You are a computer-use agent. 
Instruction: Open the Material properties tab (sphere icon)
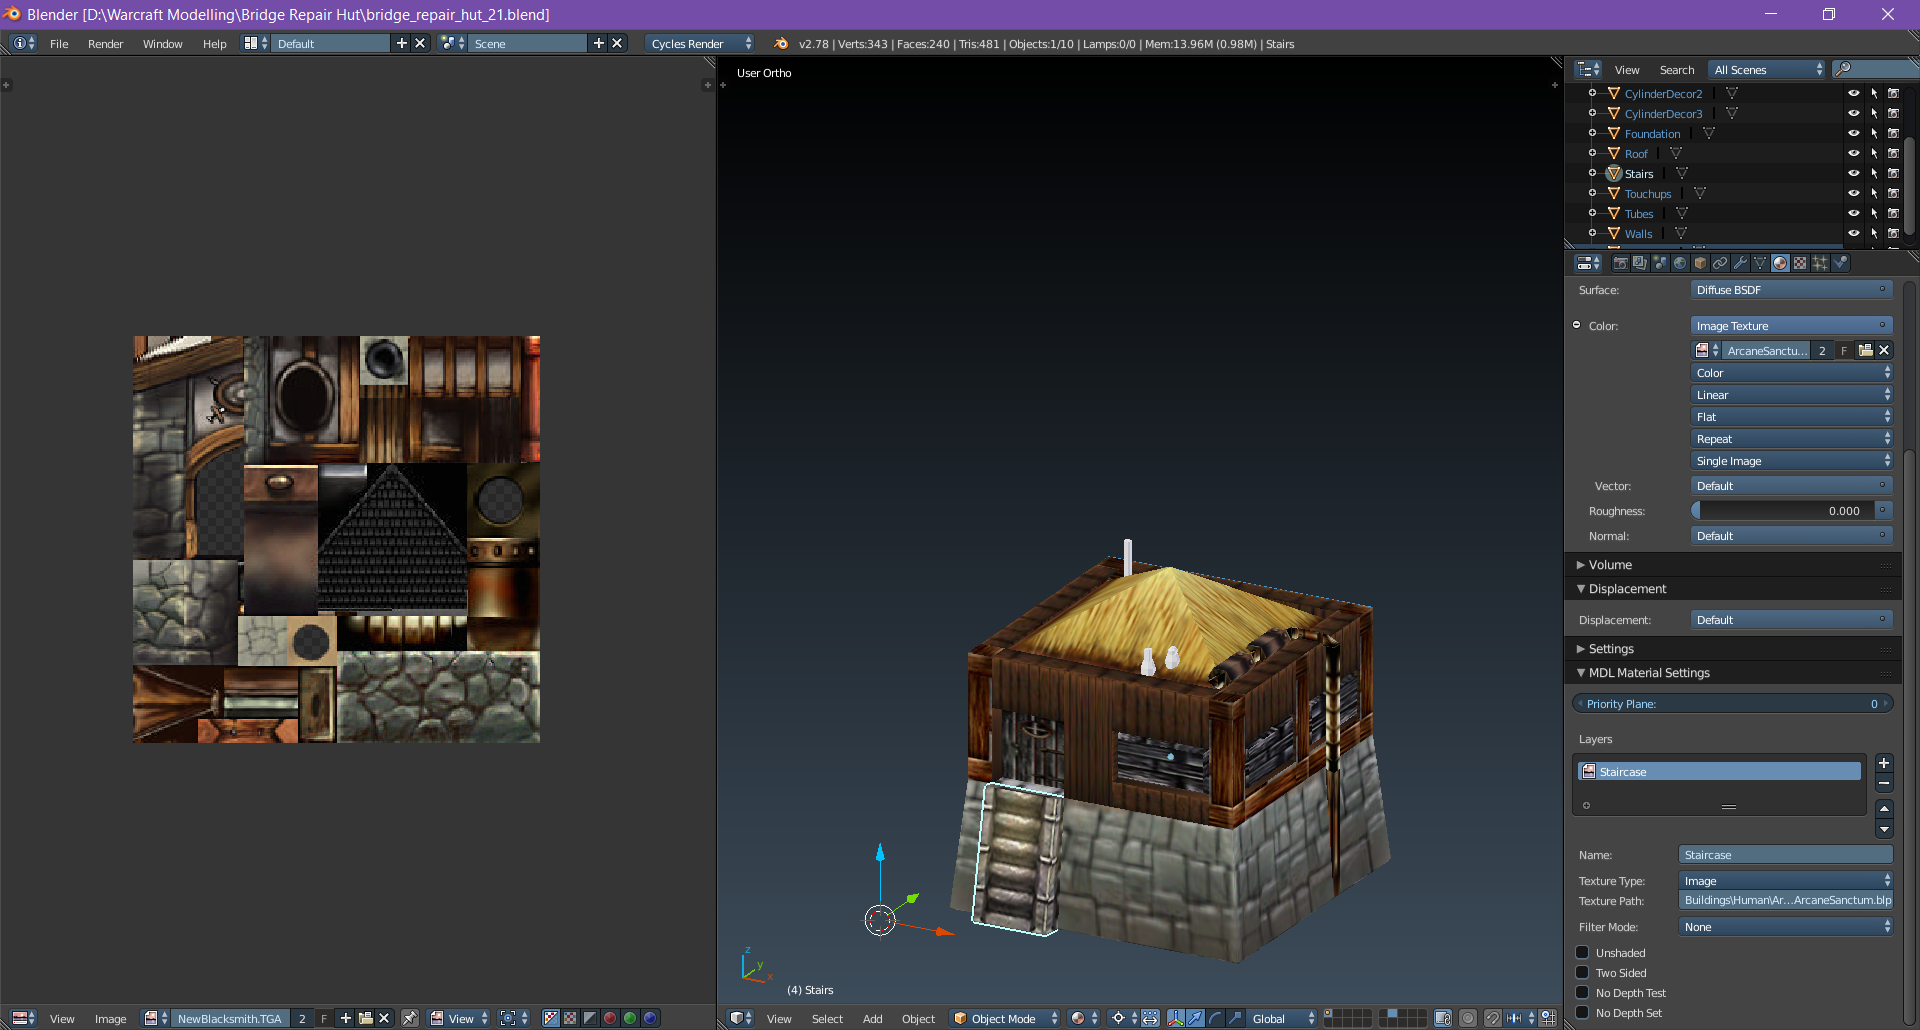pyautogui.click(x=1780, y=263)
